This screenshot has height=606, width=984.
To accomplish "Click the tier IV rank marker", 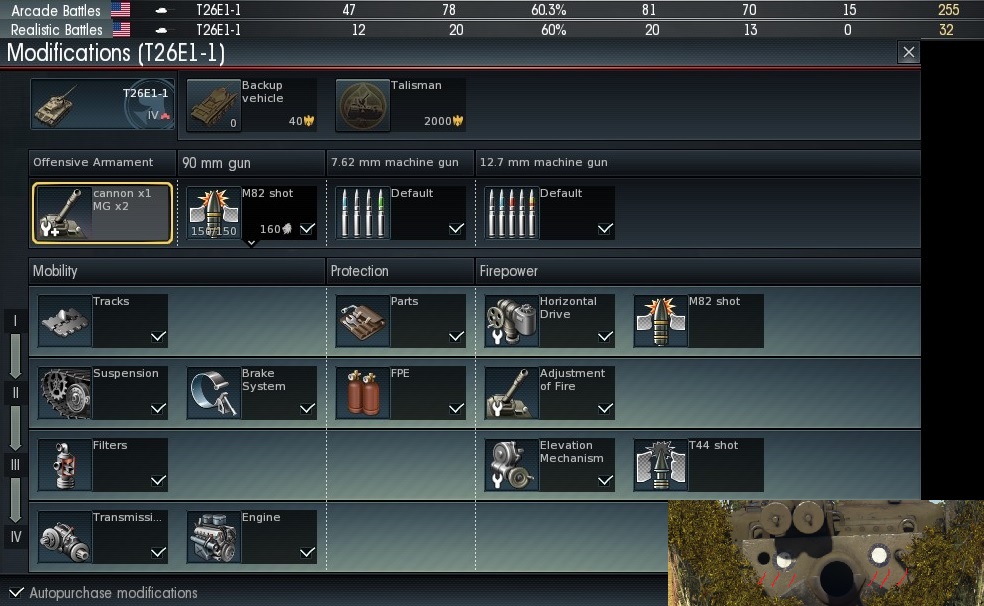I will (x=15, y=537).
